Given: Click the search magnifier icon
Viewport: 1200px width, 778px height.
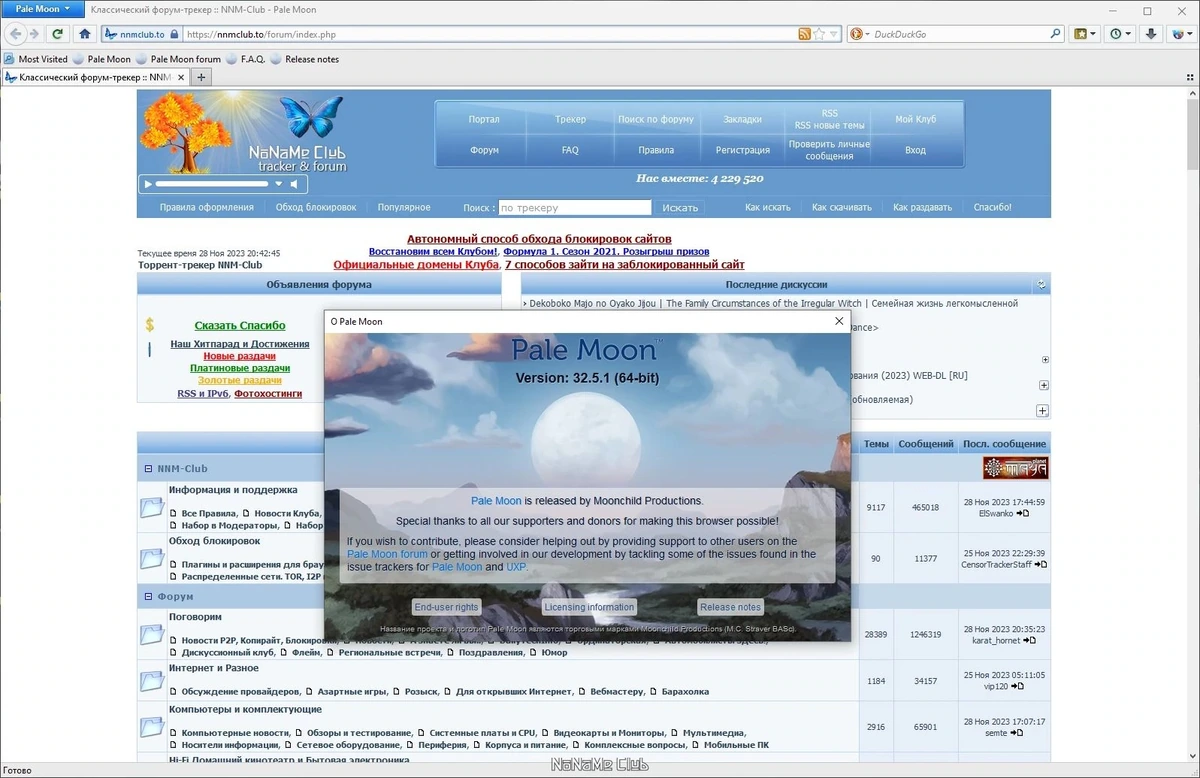Looking at the screenshot, I should (1055, 34).
